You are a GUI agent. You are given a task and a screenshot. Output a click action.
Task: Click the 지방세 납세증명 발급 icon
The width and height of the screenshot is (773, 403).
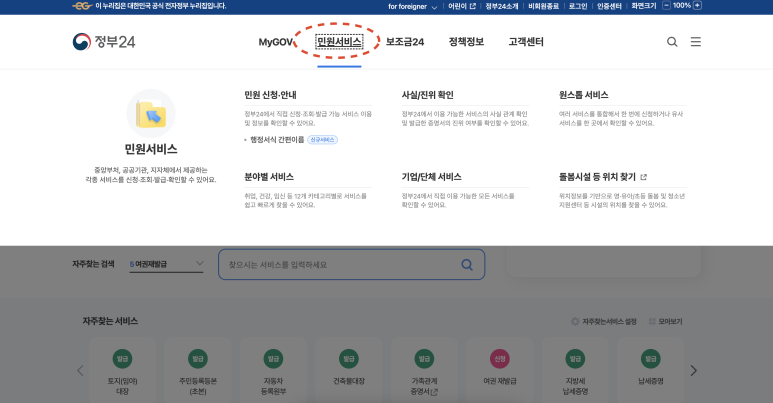[575, 359]
